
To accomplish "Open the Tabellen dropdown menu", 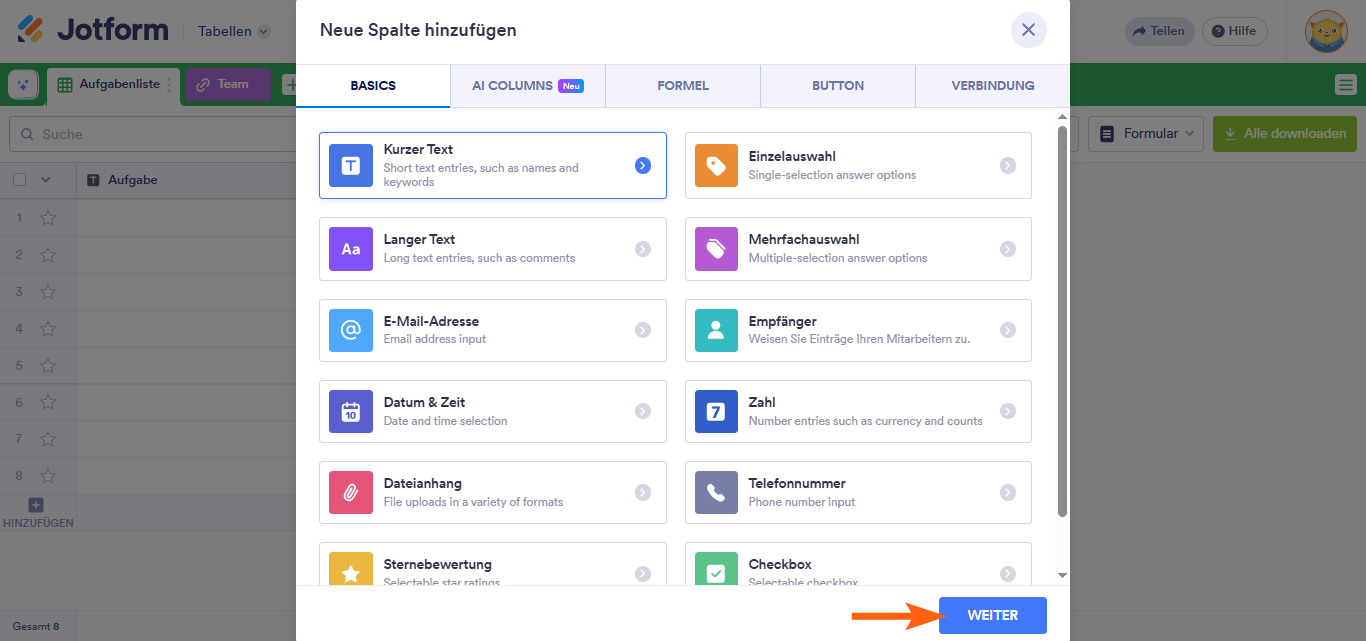I will [x=234, y=31].
